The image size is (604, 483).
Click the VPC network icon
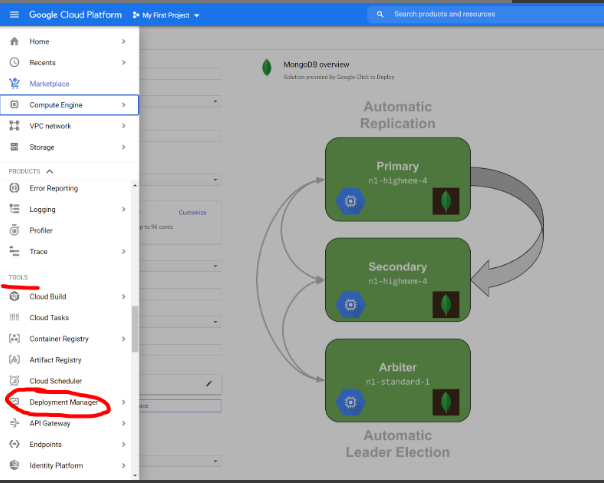[14, 126]
